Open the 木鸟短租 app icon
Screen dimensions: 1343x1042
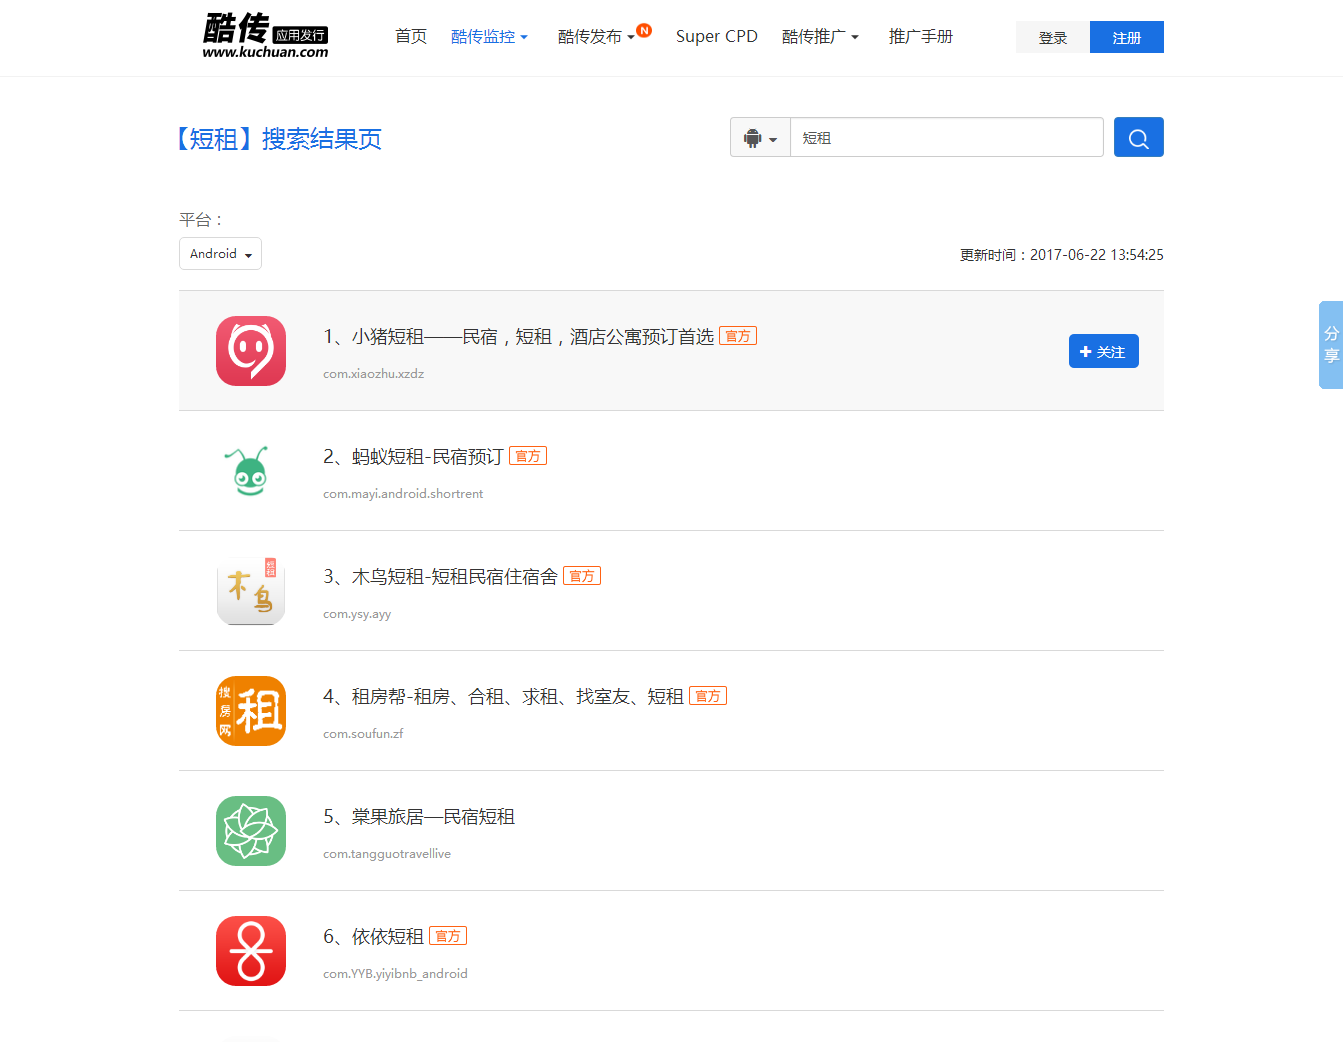[x=251, y=591]
